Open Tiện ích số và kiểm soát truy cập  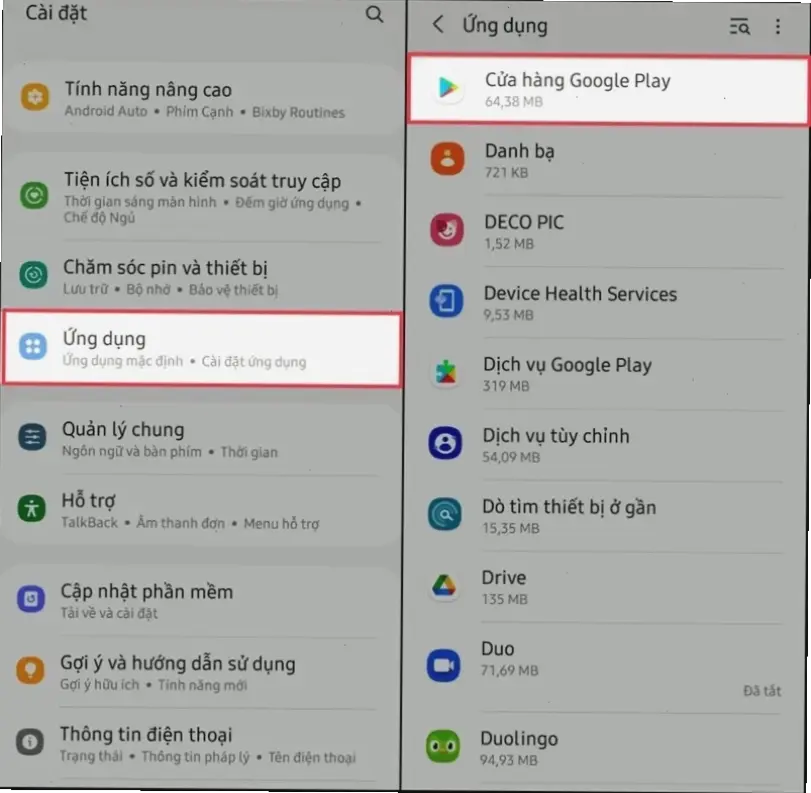tap(202, 198)
